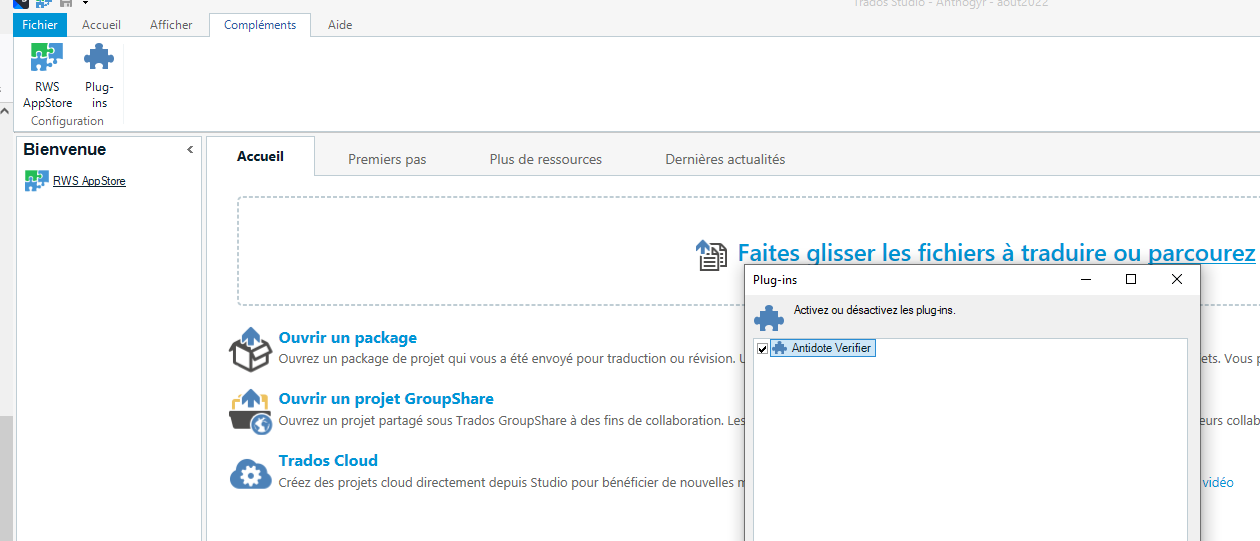Screen dimensions: 1260x541
Task: Open Plug-ins manager ribbon button
Action: pyautogui.click(x=99, y=76)
